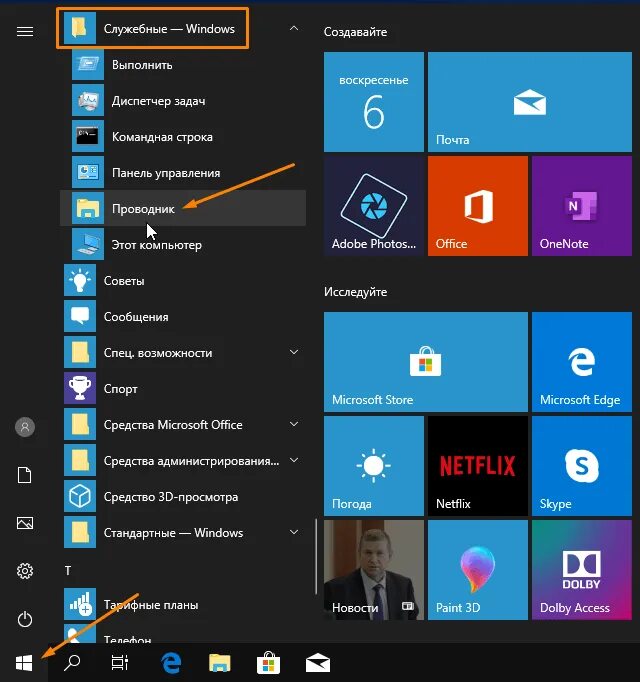Screen dimensions: 640x682
Task: Open the Сообщения app
Action: coord(183,317)
